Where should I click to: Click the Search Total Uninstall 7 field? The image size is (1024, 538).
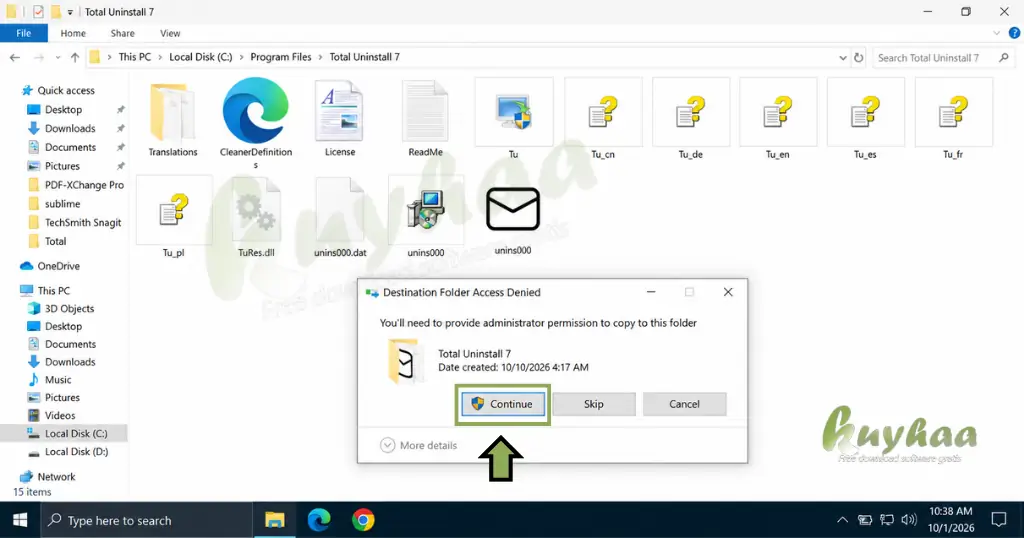[x=942, y=57]
